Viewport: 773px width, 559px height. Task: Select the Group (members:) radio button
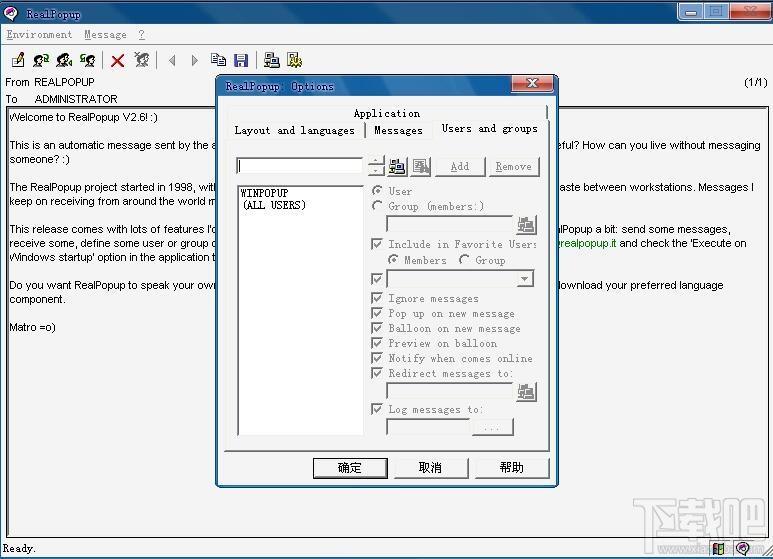pyautogui.click(x=378, y=206)
